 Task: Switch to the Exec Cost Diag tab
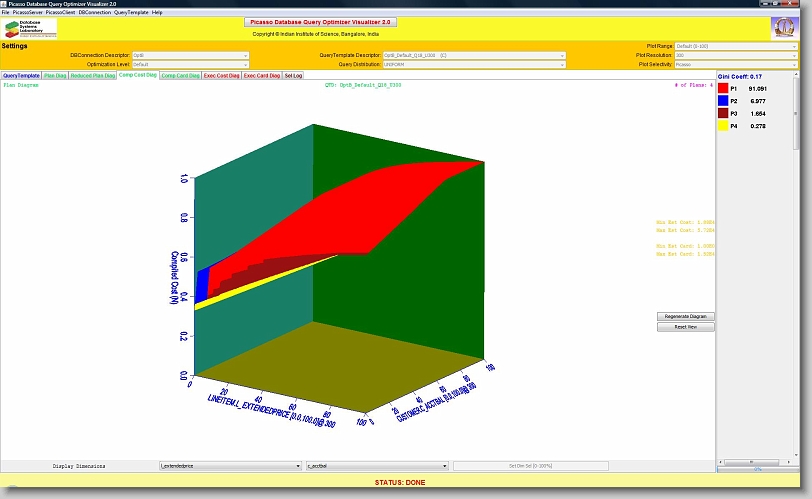click(221, 75)
